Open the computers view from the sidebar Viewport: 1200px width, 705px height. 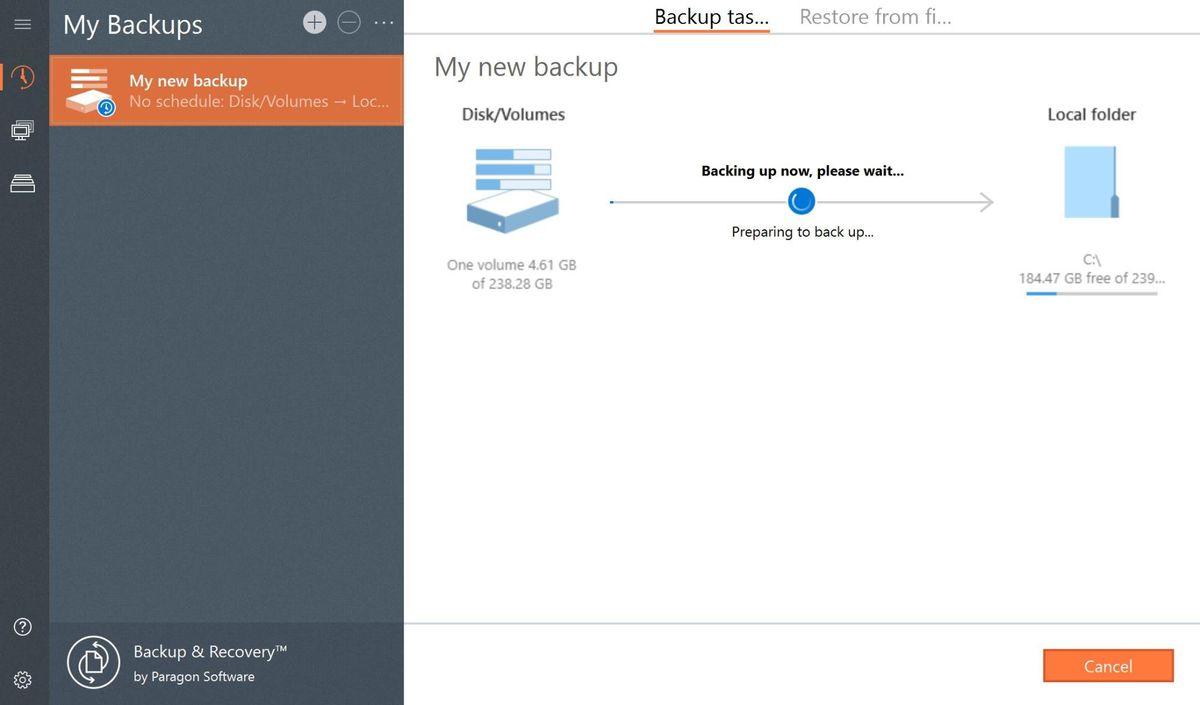pos(22,130)
